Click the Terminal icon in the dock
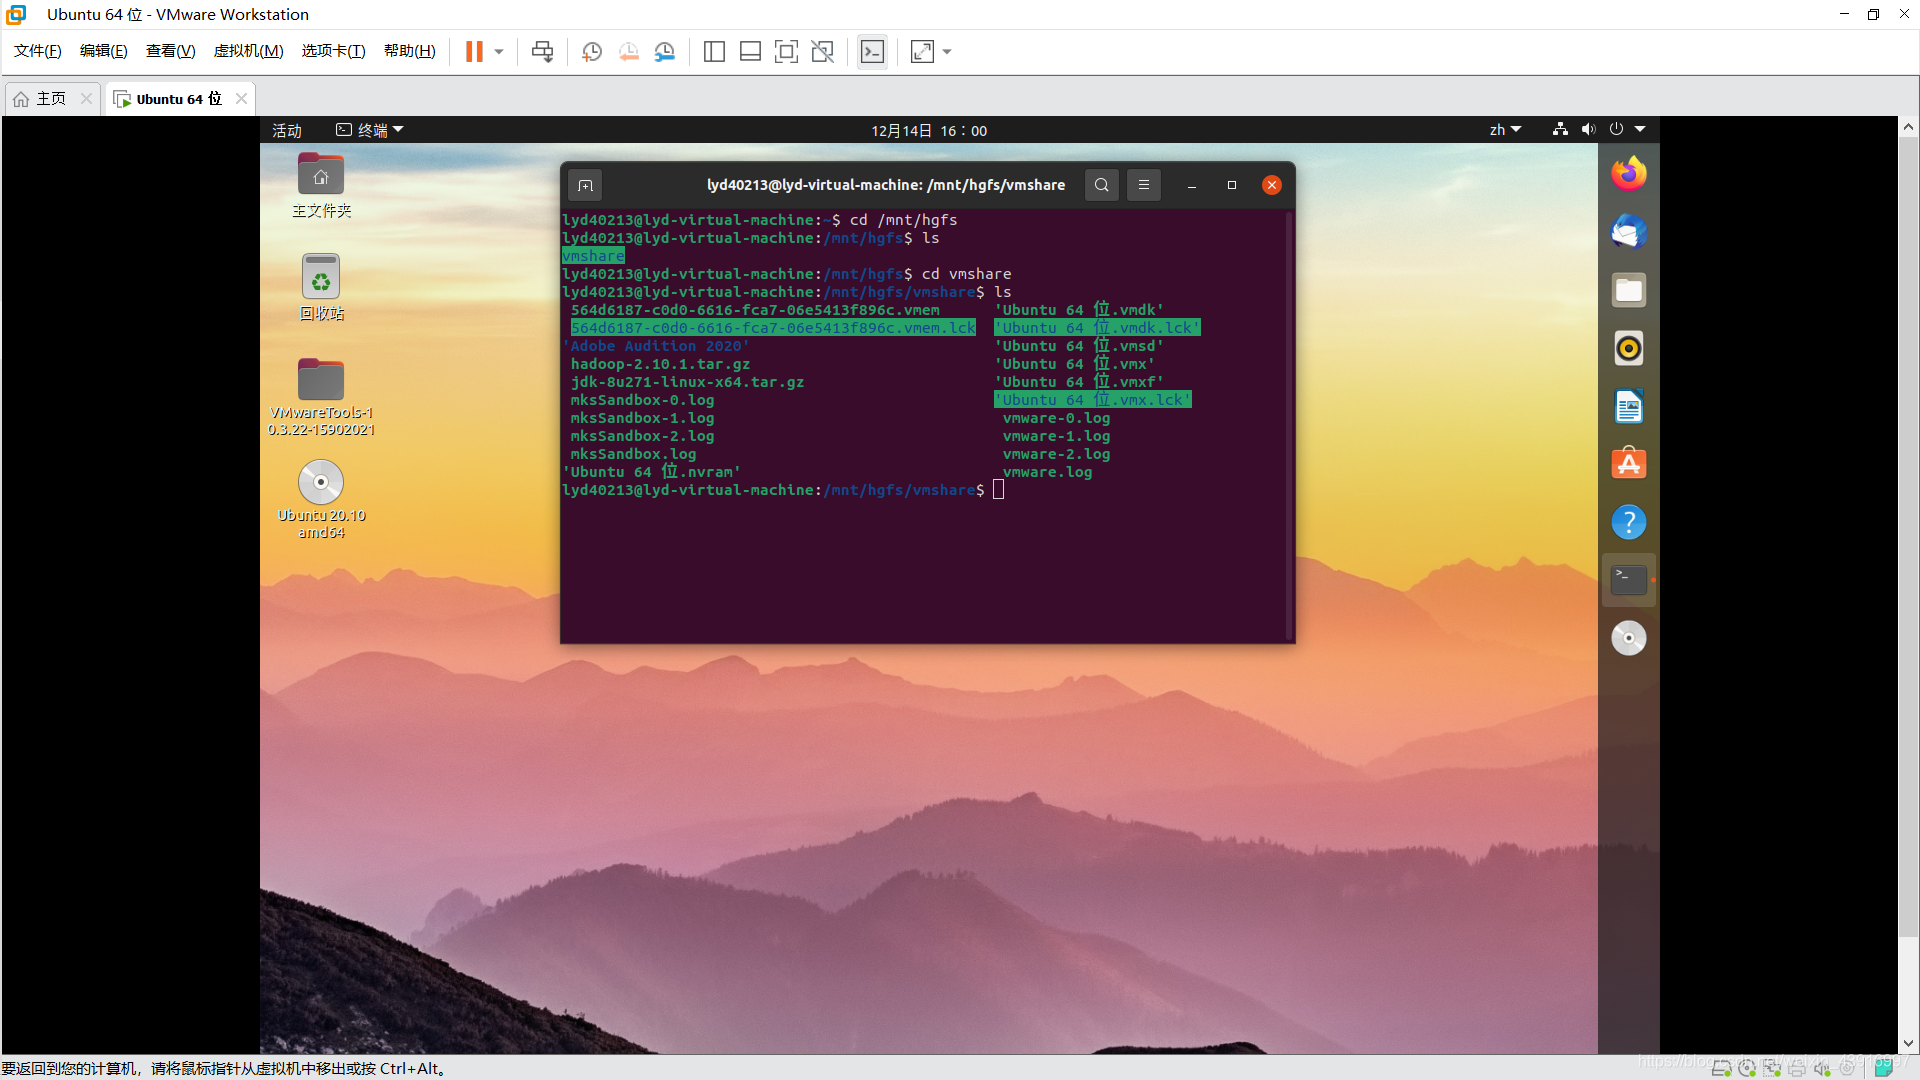The width and height of the screenshot is (1920, 1080). [x=1629, y=580]
